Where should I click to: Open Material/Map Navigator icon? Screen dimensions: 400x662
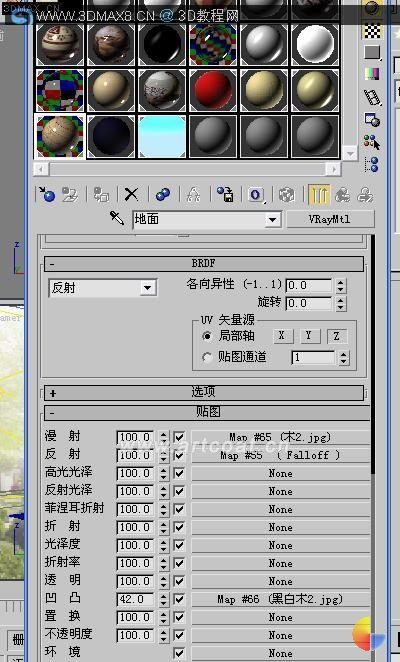[372, 164]
